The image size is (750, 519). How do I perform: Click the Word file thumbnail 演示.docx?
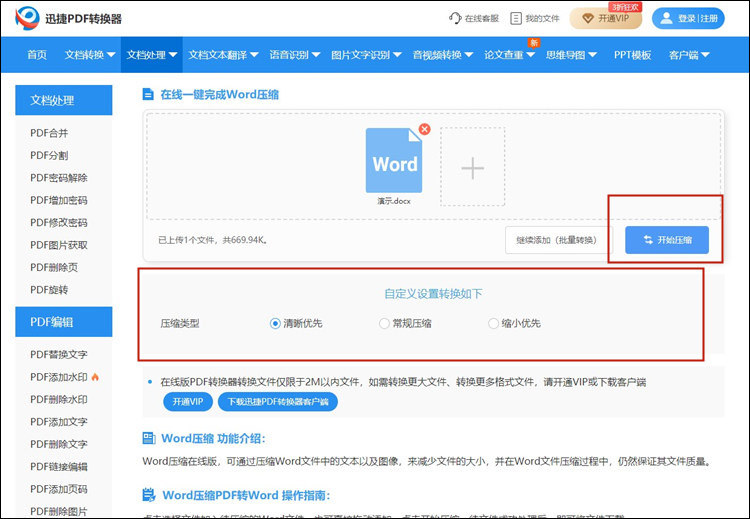394,160
